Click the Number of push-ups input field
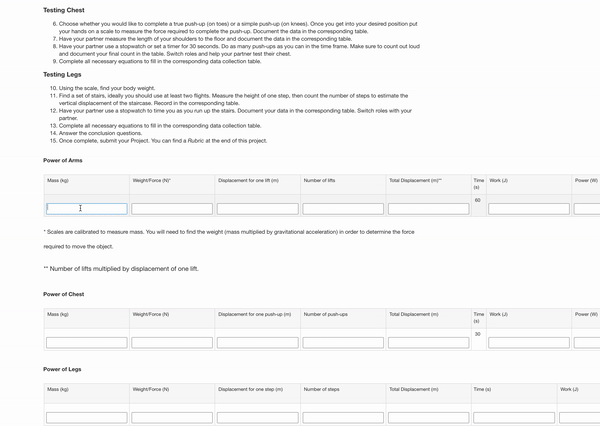This screenshot has height=426, width=600. (x=343, y=343)
